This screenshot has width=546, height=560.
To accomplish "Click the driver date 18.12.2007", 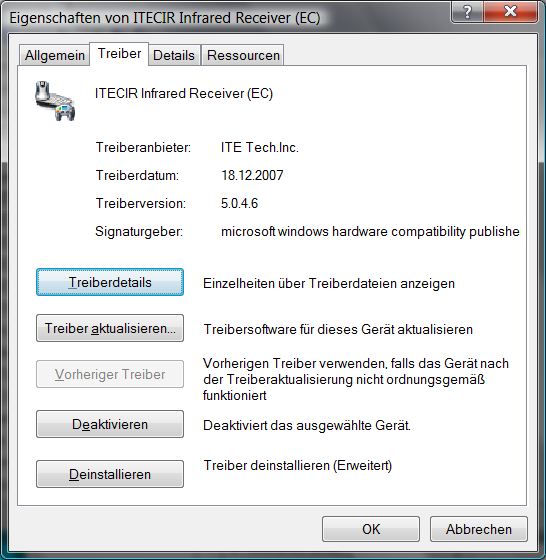I will point(252,175).
